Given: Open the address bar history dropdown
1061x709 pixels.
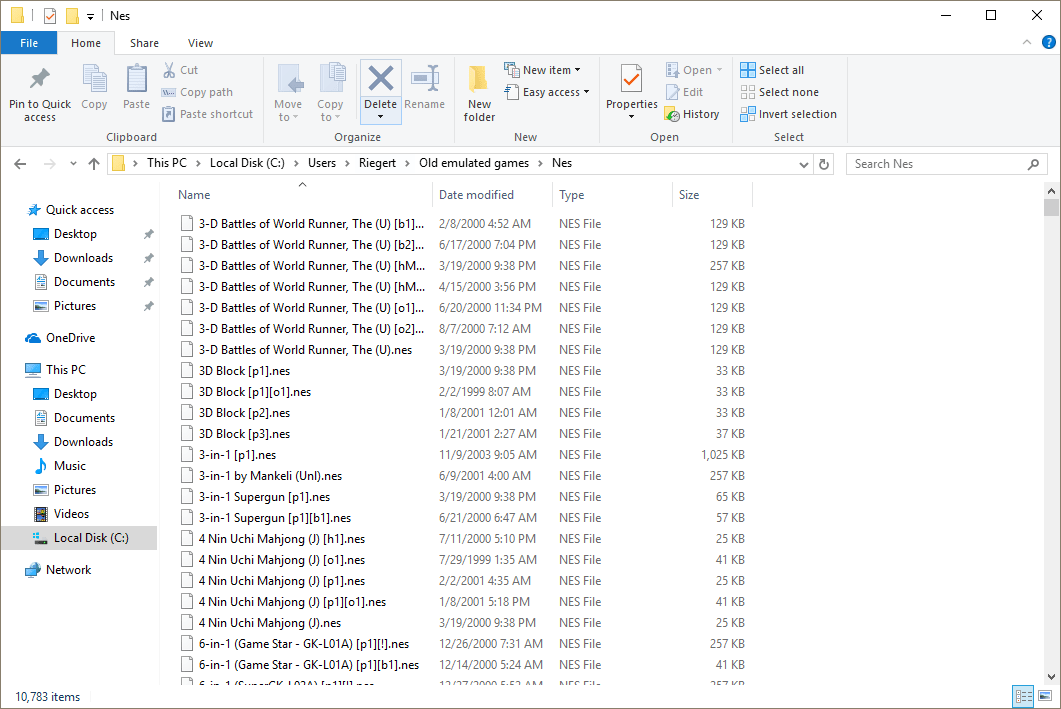Looking at the screenshot, I should pos(803,164).
